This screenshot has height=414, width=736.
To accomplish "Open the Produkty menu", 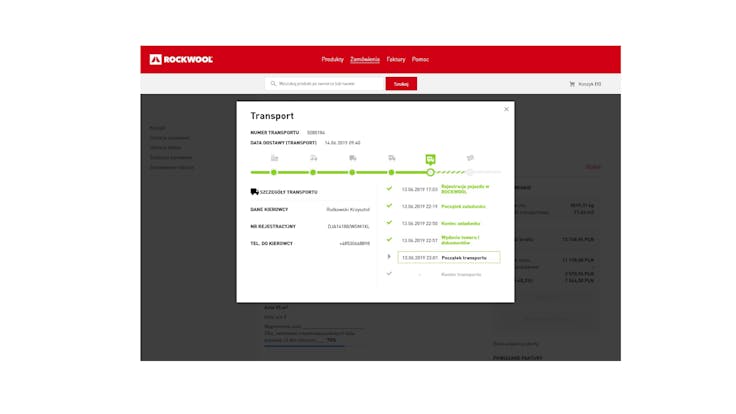I will pyautogui.click(x=332, y=60).
